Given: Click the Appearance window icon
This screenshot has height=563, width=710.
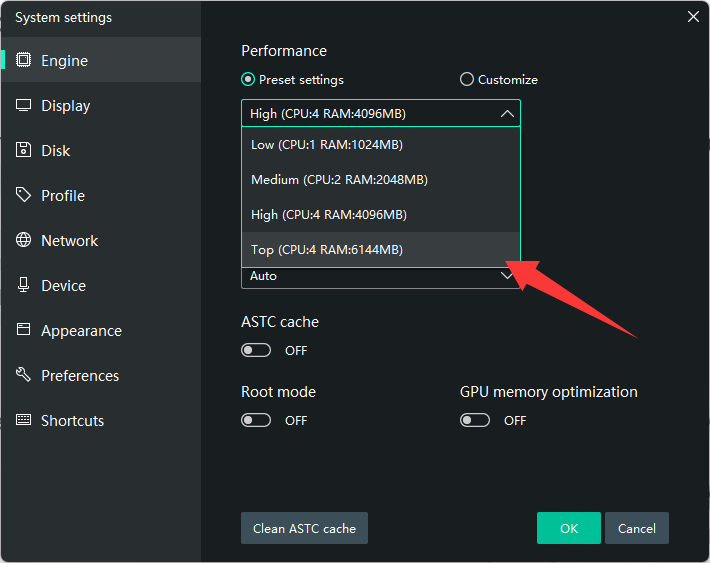Looking at the screenshot, I should [24, 331].
